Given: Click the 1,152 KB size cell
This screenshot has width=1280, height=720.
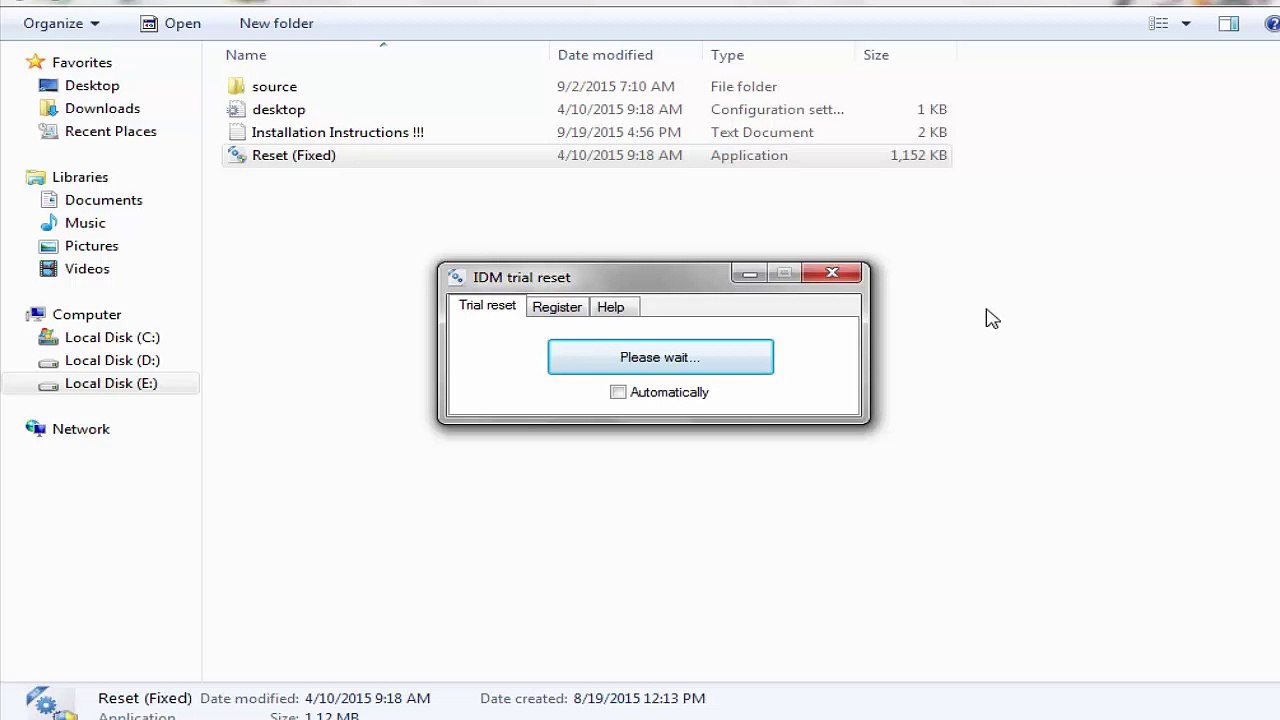Looking at the screenshot, I should 918,155.
